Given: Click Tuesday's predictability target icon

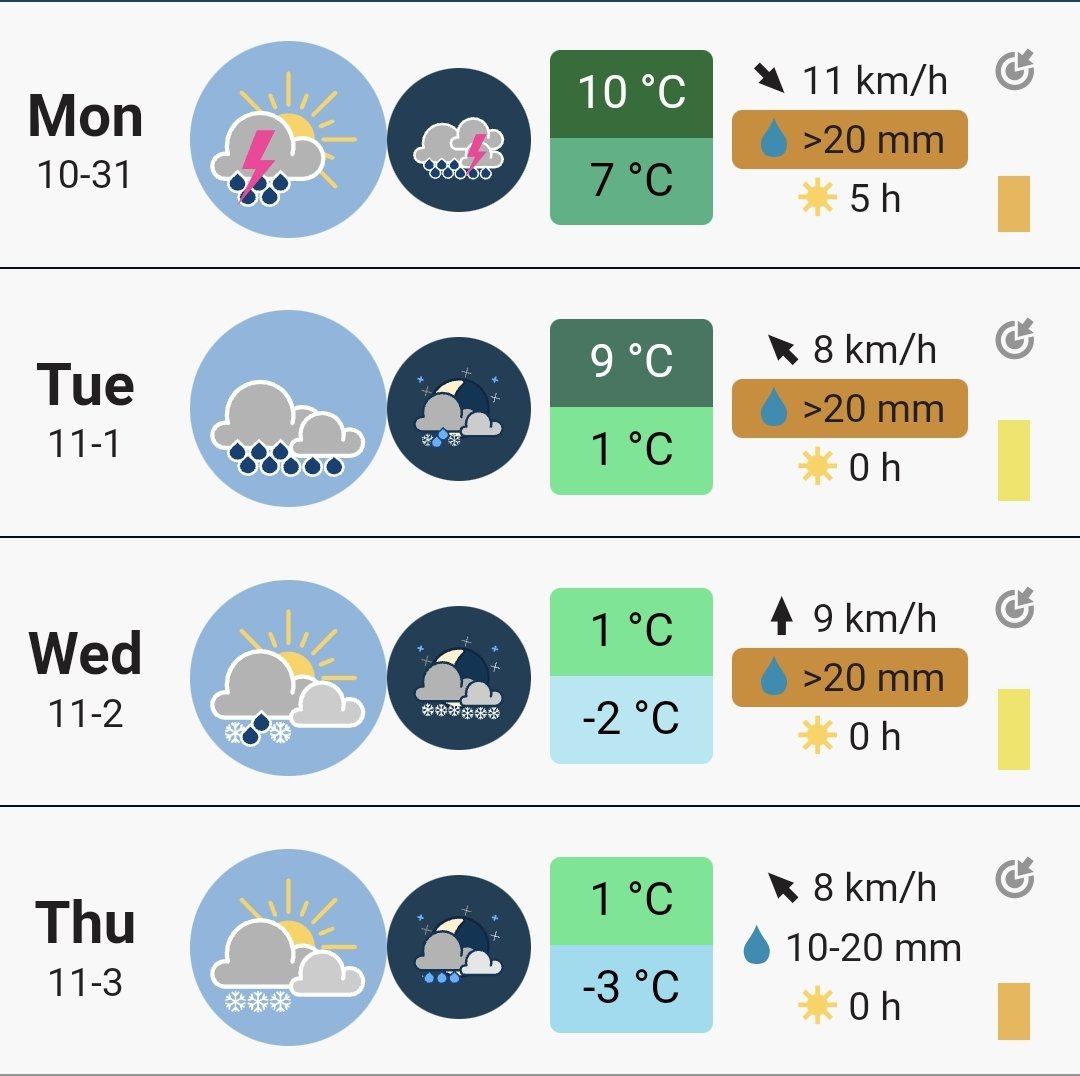Looking at the screenshot, I should 1015,339.
